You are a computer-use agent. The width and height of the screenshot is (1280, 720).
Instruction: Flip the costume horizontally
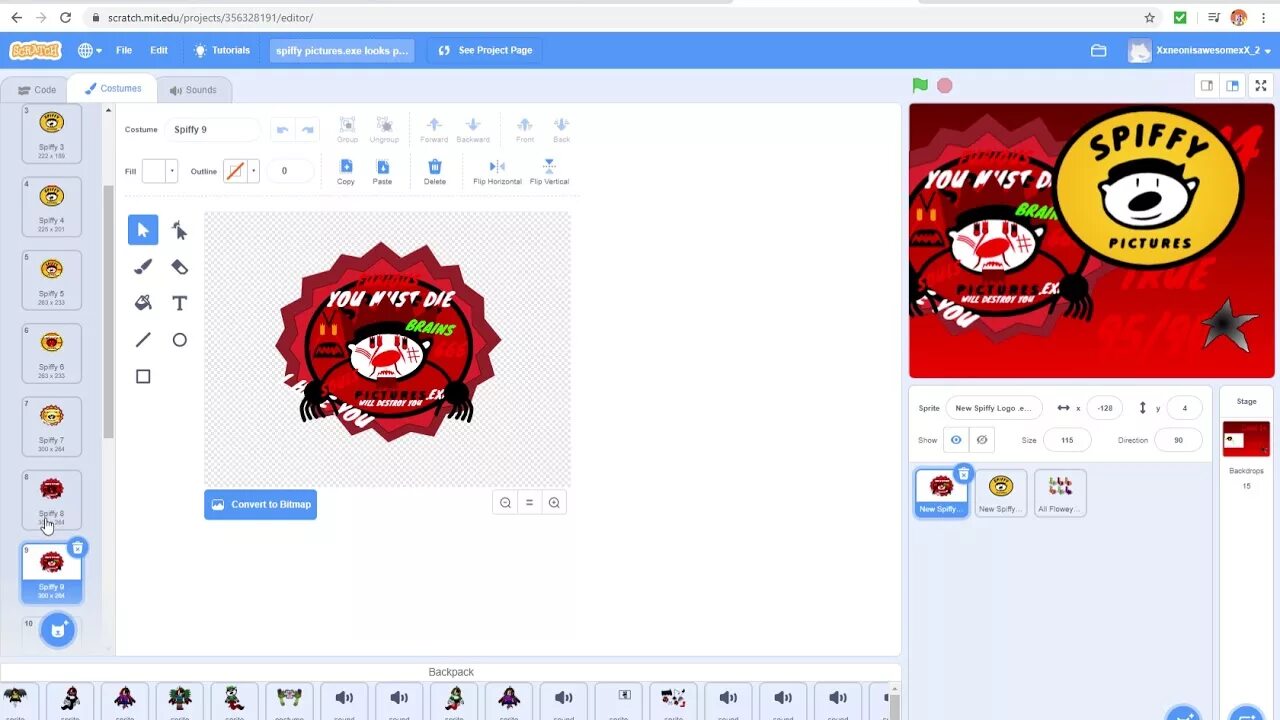[496, 172]
